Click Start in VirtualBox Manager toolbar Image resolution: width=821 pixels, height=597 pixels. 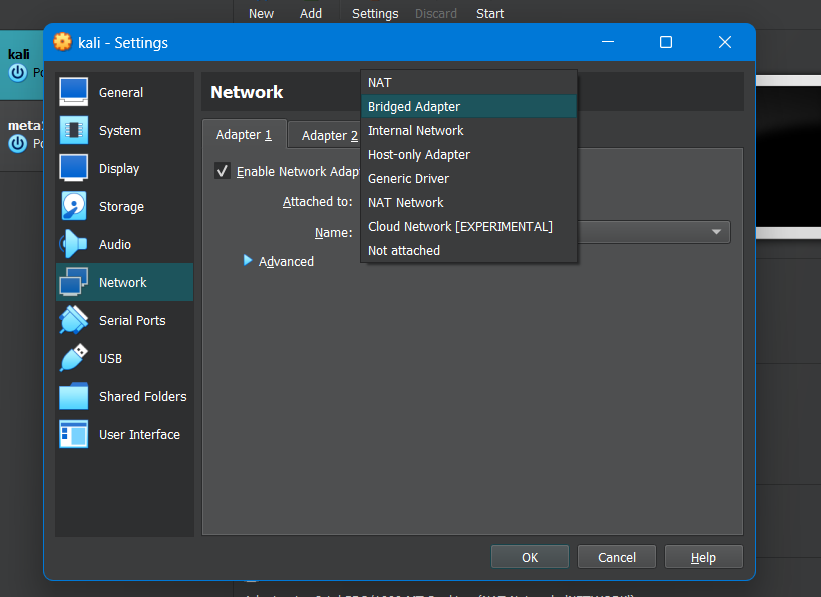[x=490, y=14]
